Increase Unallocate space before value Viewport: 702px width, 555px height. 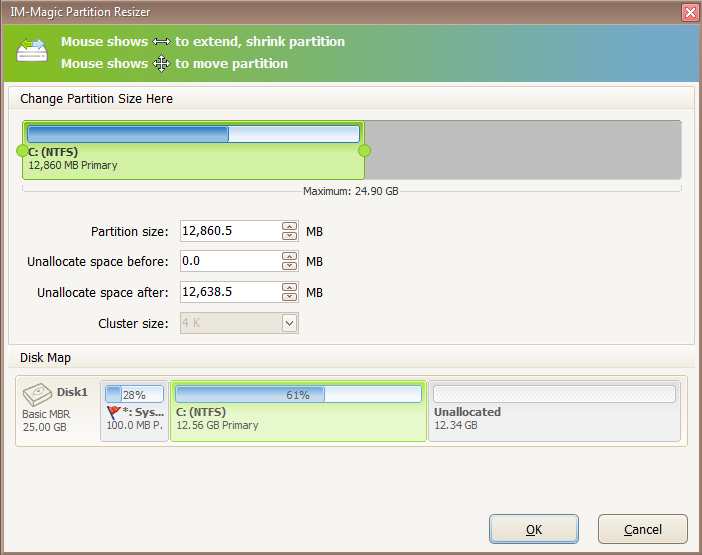click(290, 256)
